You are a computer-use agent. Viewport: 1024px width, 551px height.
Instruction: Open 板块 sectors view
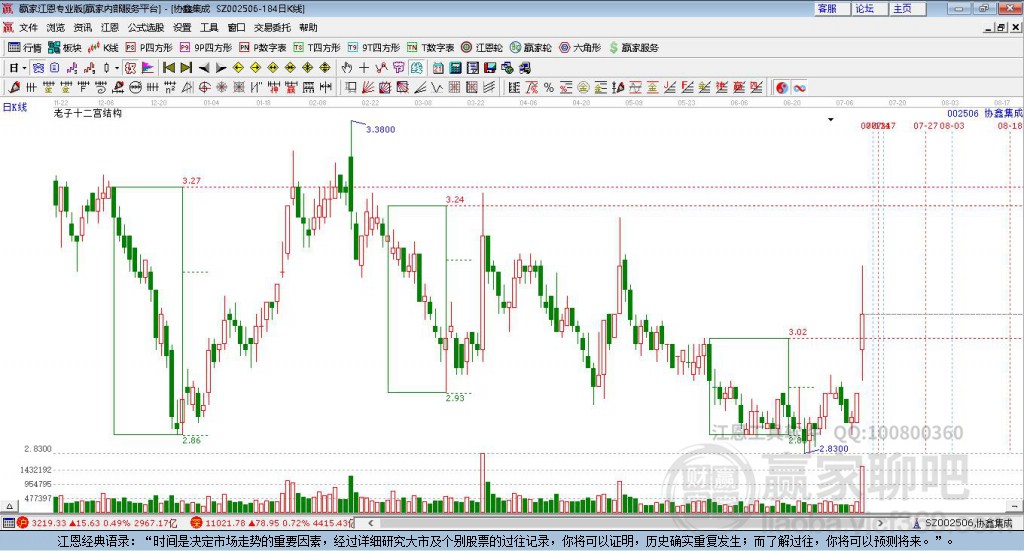tap(65, 48)
